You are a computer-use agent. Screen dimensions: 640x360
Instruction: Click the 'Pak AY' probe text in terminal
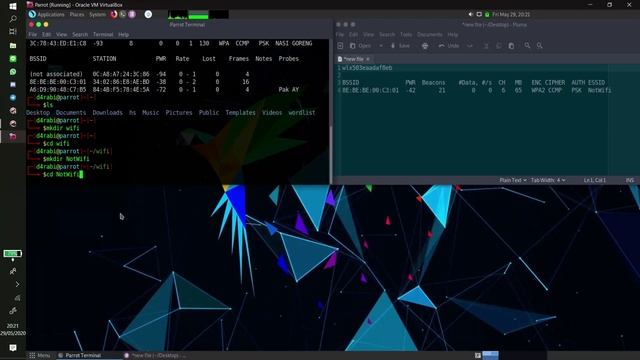pos(289,89)
